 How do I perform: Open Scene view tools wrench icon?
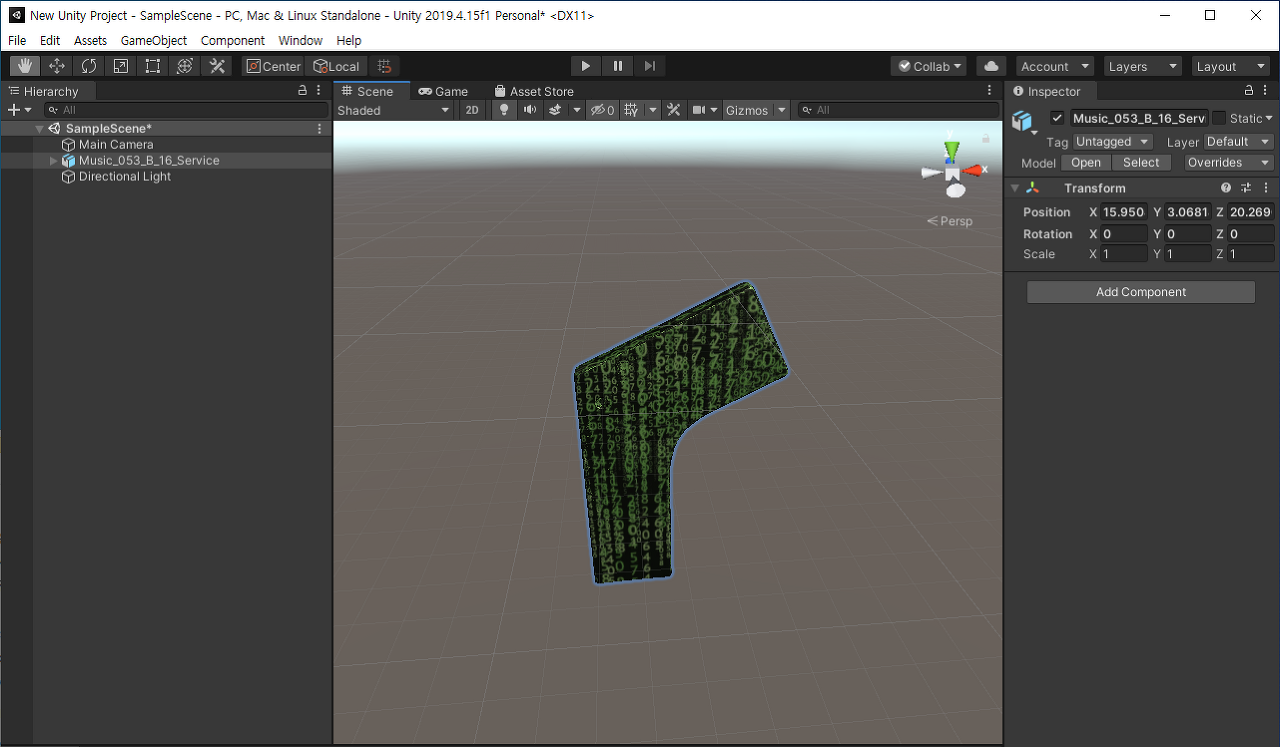[x=674, y=110]
